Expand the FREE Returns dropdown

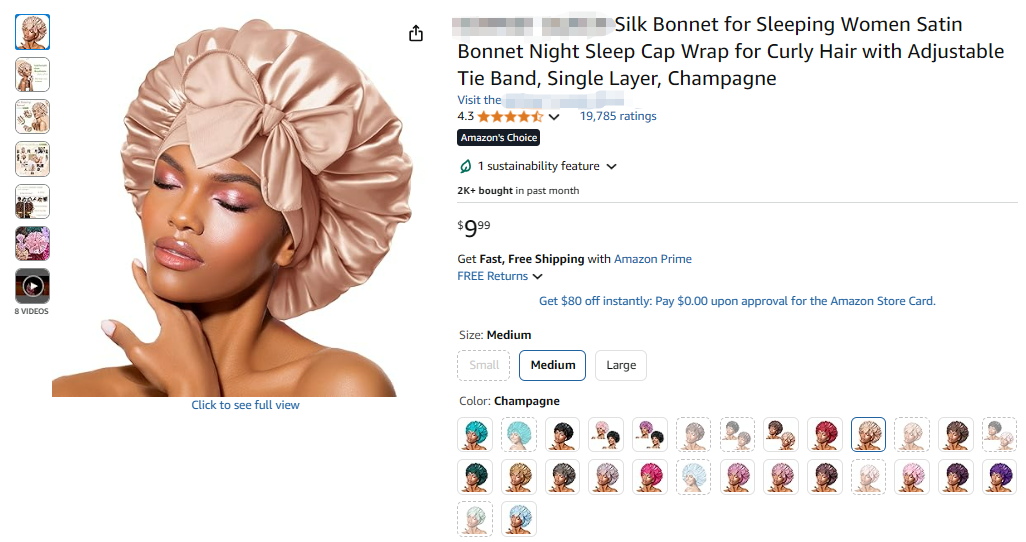pos(538,277)
